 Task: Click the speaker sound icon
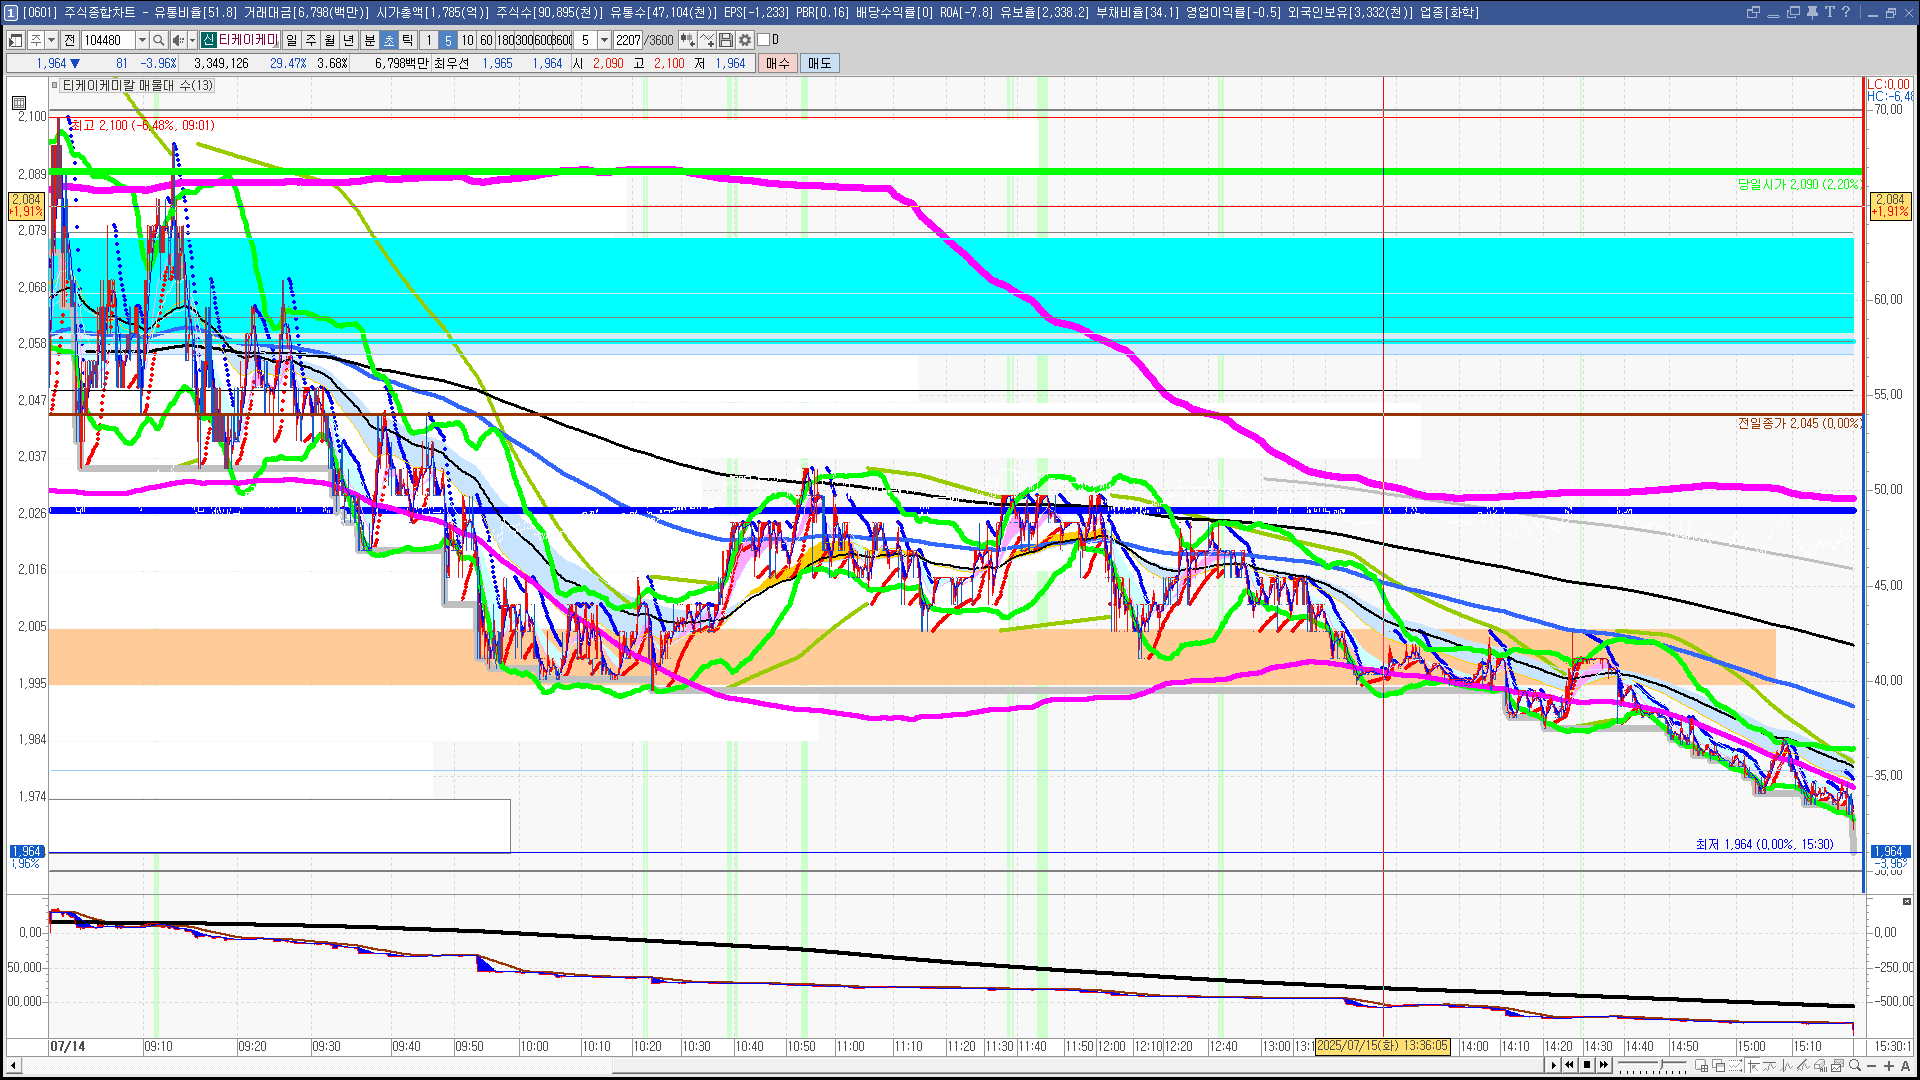click(177, 40)
